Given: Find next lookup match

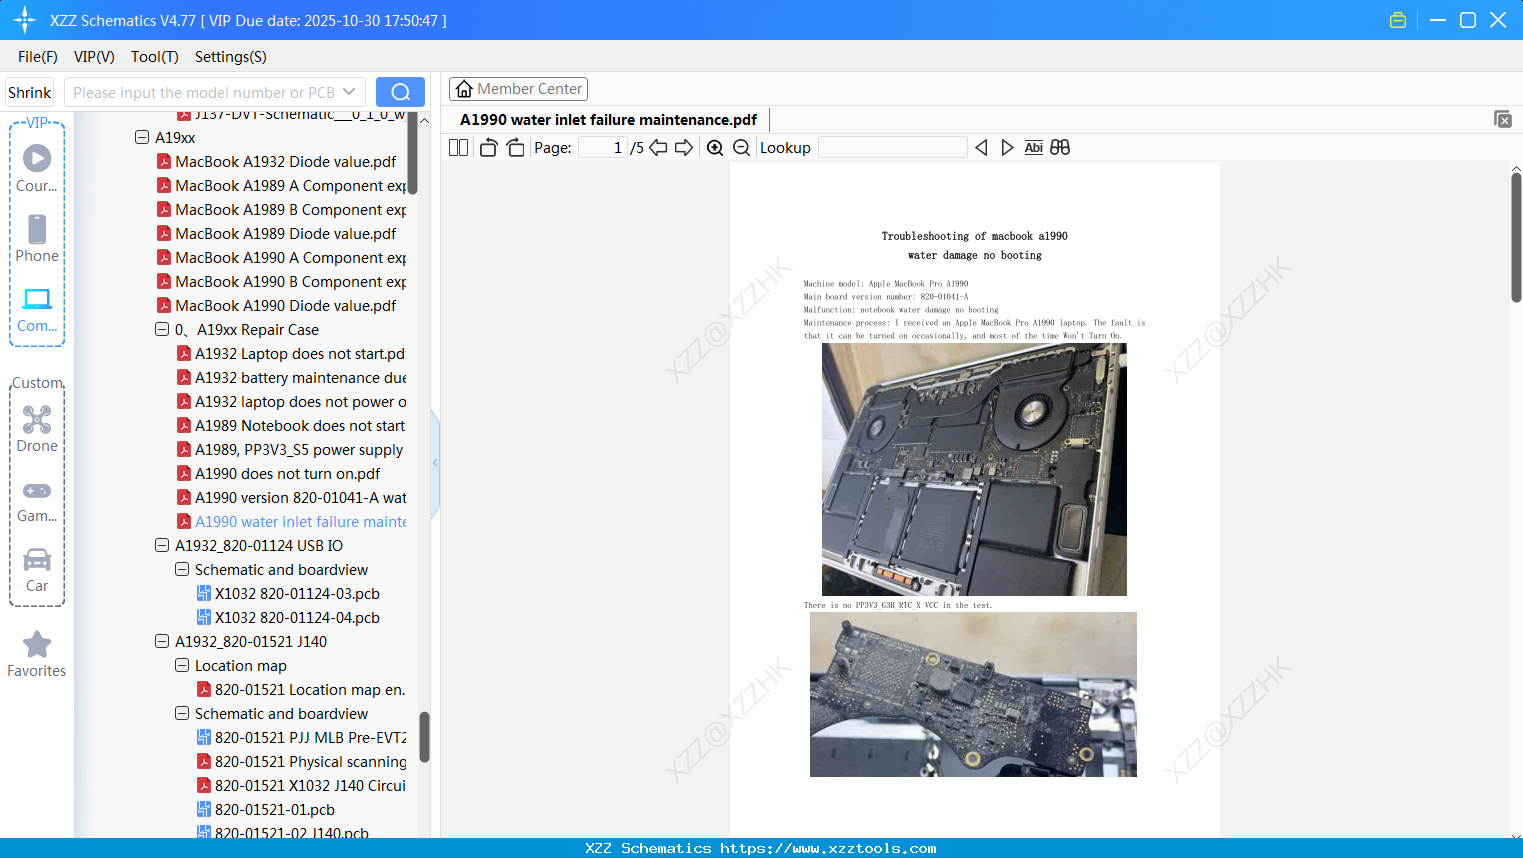Looking at the screenshot, I should pos(1007,148).
